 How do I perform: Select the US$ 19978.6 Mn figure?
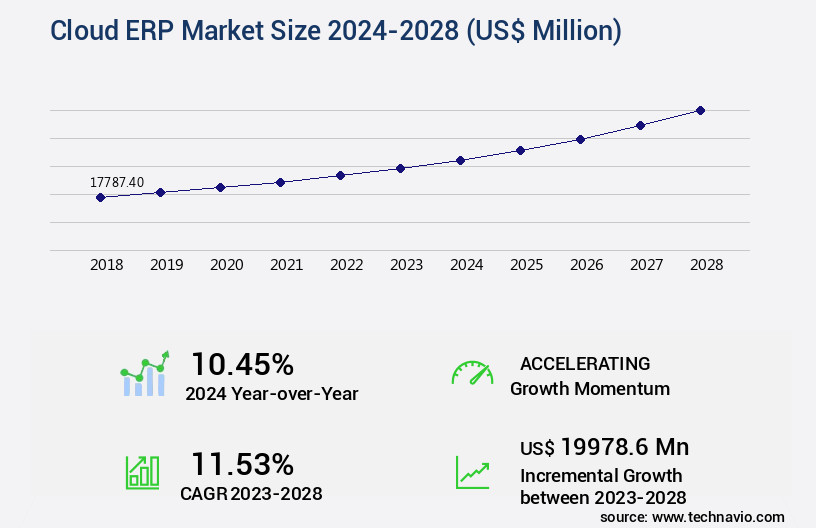coord(604,446)
